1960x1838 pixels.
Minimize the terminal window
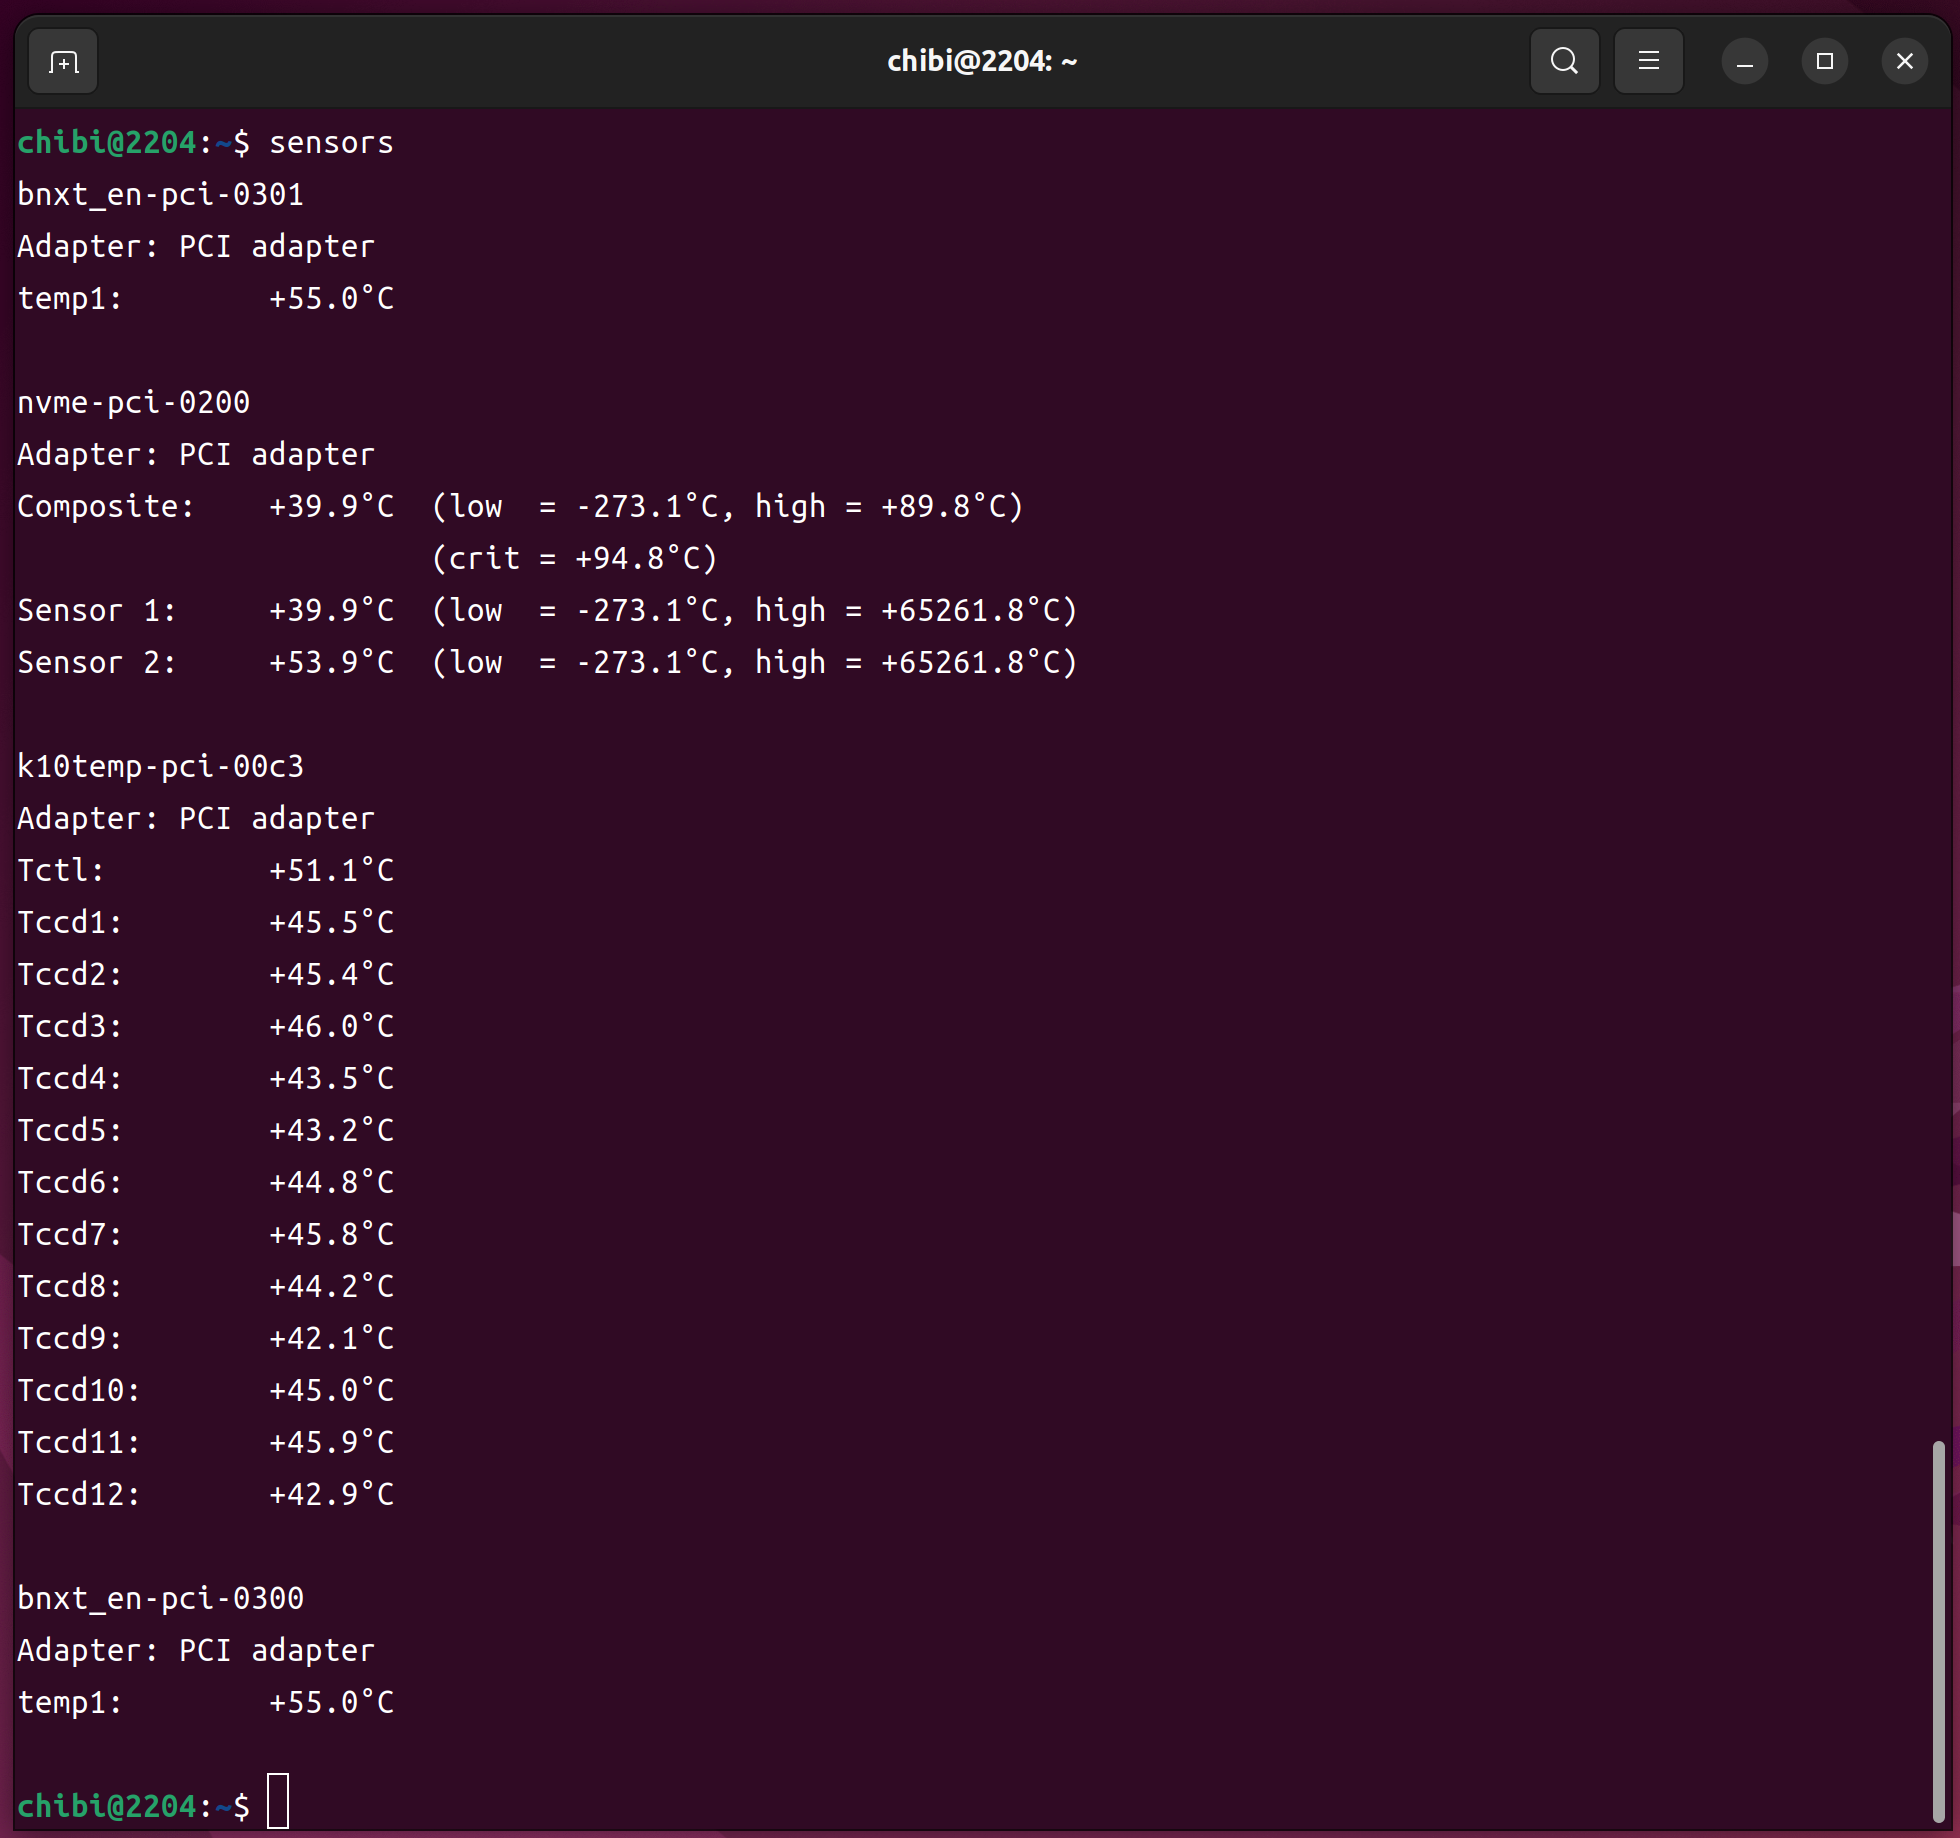(1744, 62)
